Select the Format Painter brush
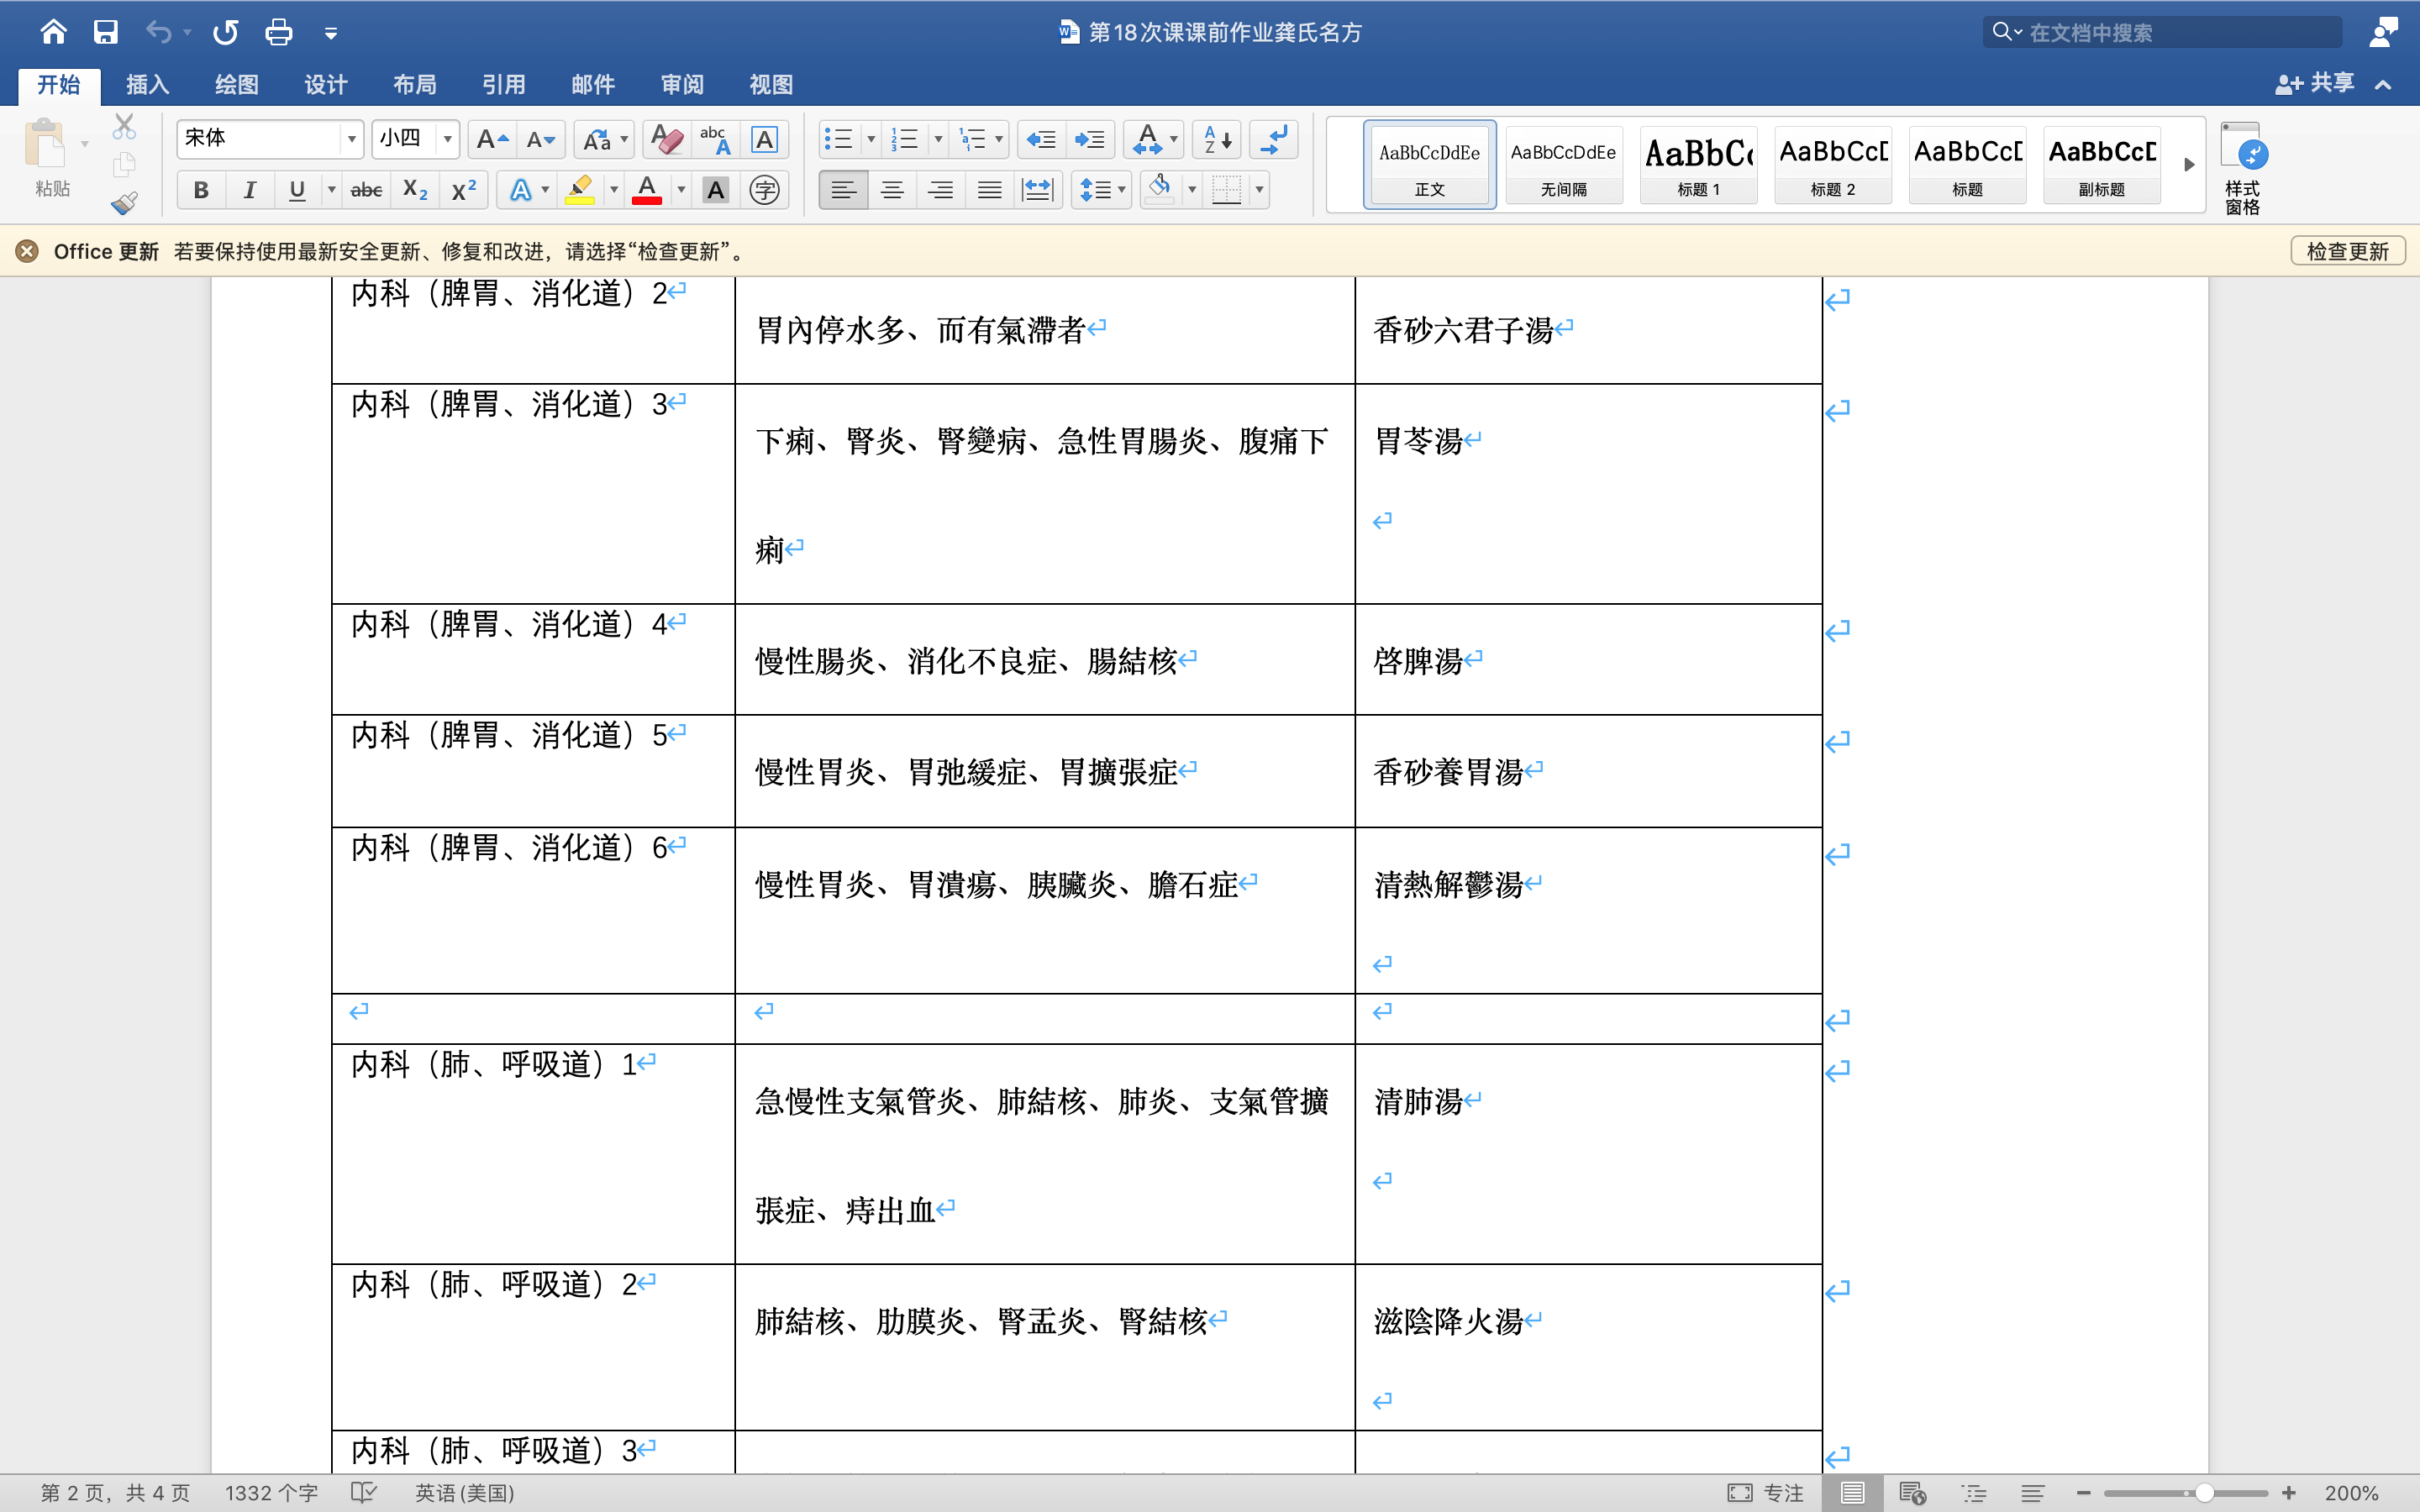 coord(124,203)
